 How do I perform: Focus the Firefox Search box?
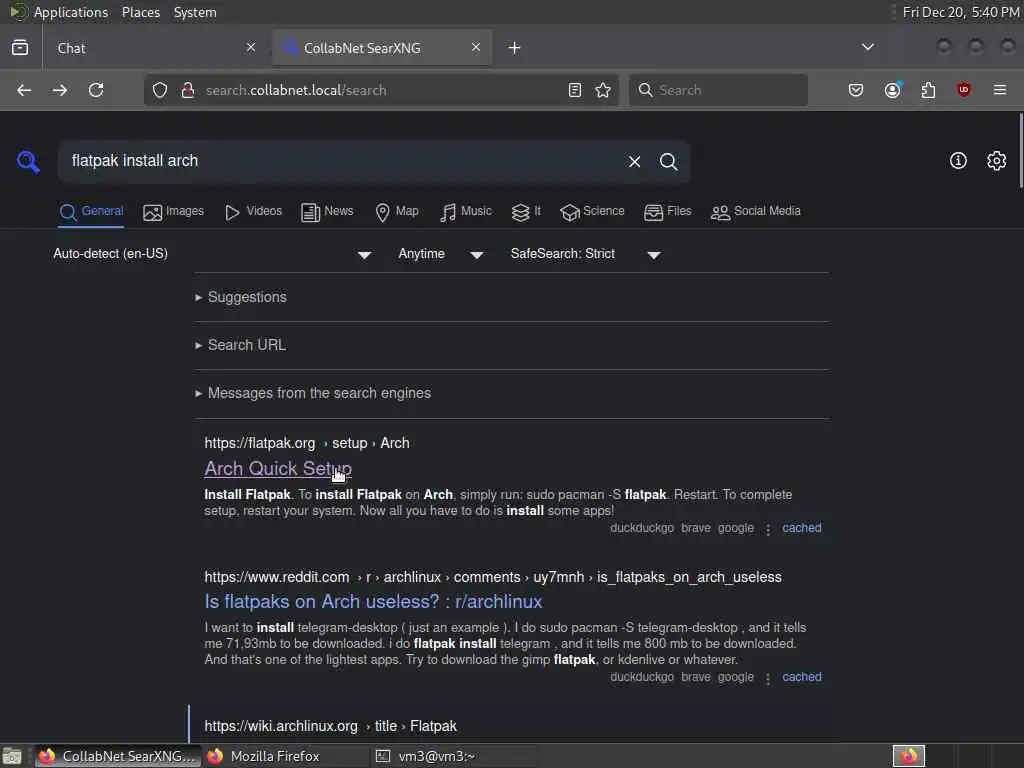[x=718, y=90]
